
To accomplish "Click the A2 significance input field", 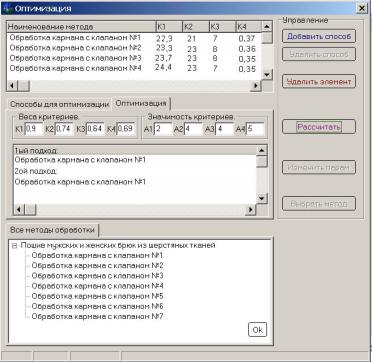I will click(x=193, y=129).
